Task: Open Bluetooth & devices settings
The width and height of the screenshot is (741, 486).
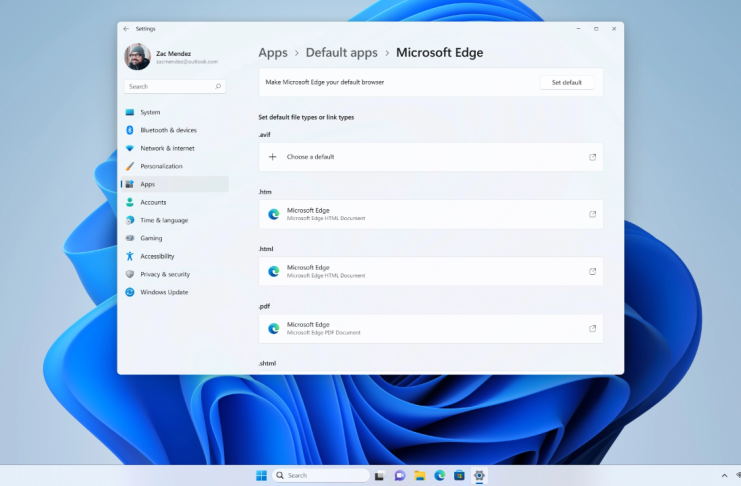Action: click(175, 130)
